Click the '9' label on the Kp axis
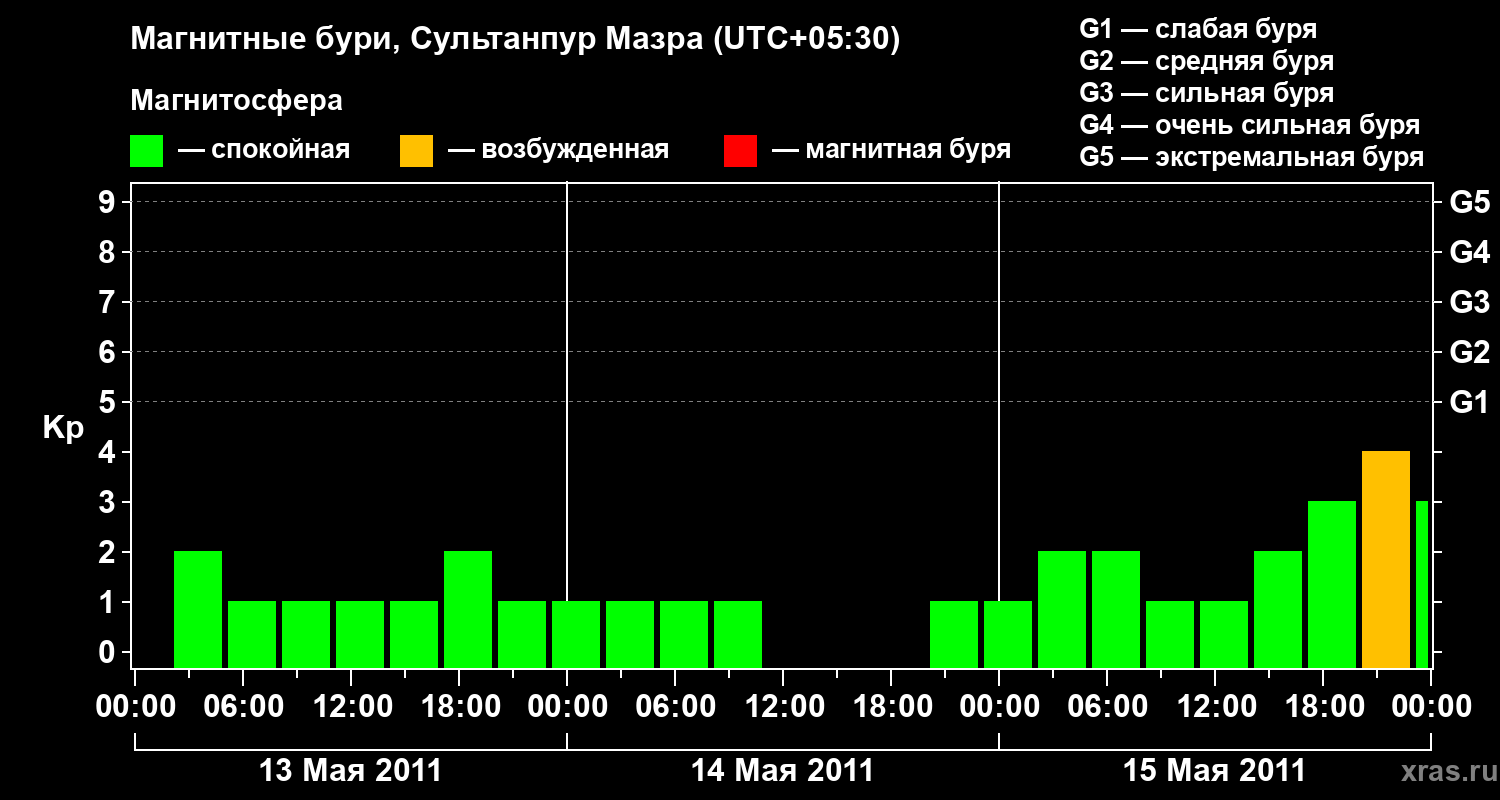1500x800 pixels. [x=109, y=202]
